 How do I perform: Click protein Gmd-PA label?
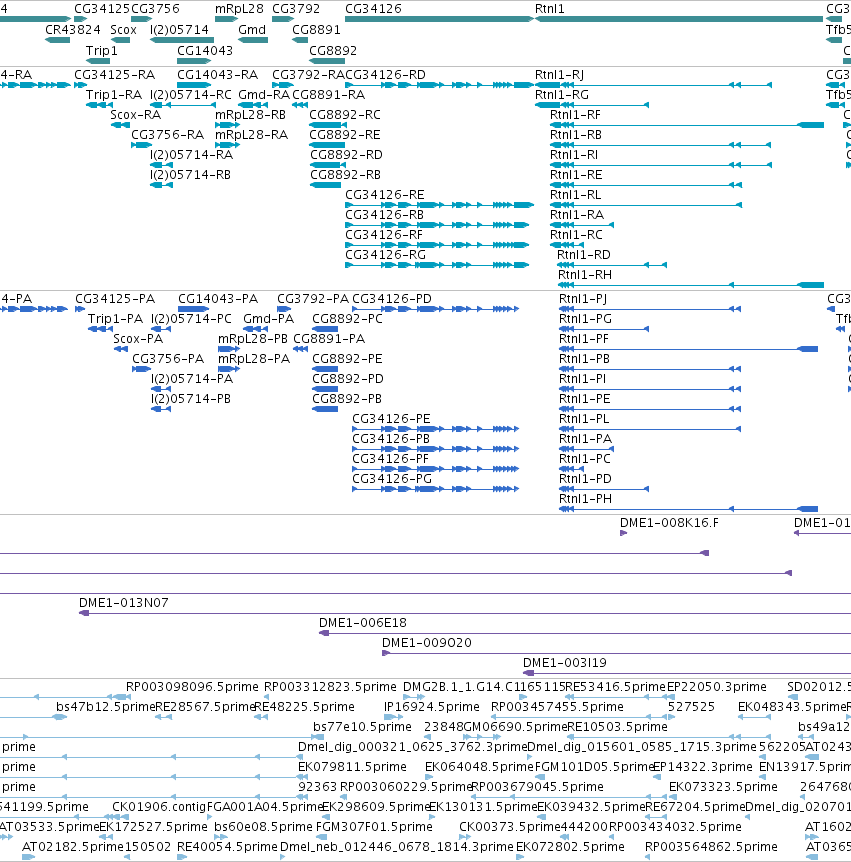pos(268,319)
